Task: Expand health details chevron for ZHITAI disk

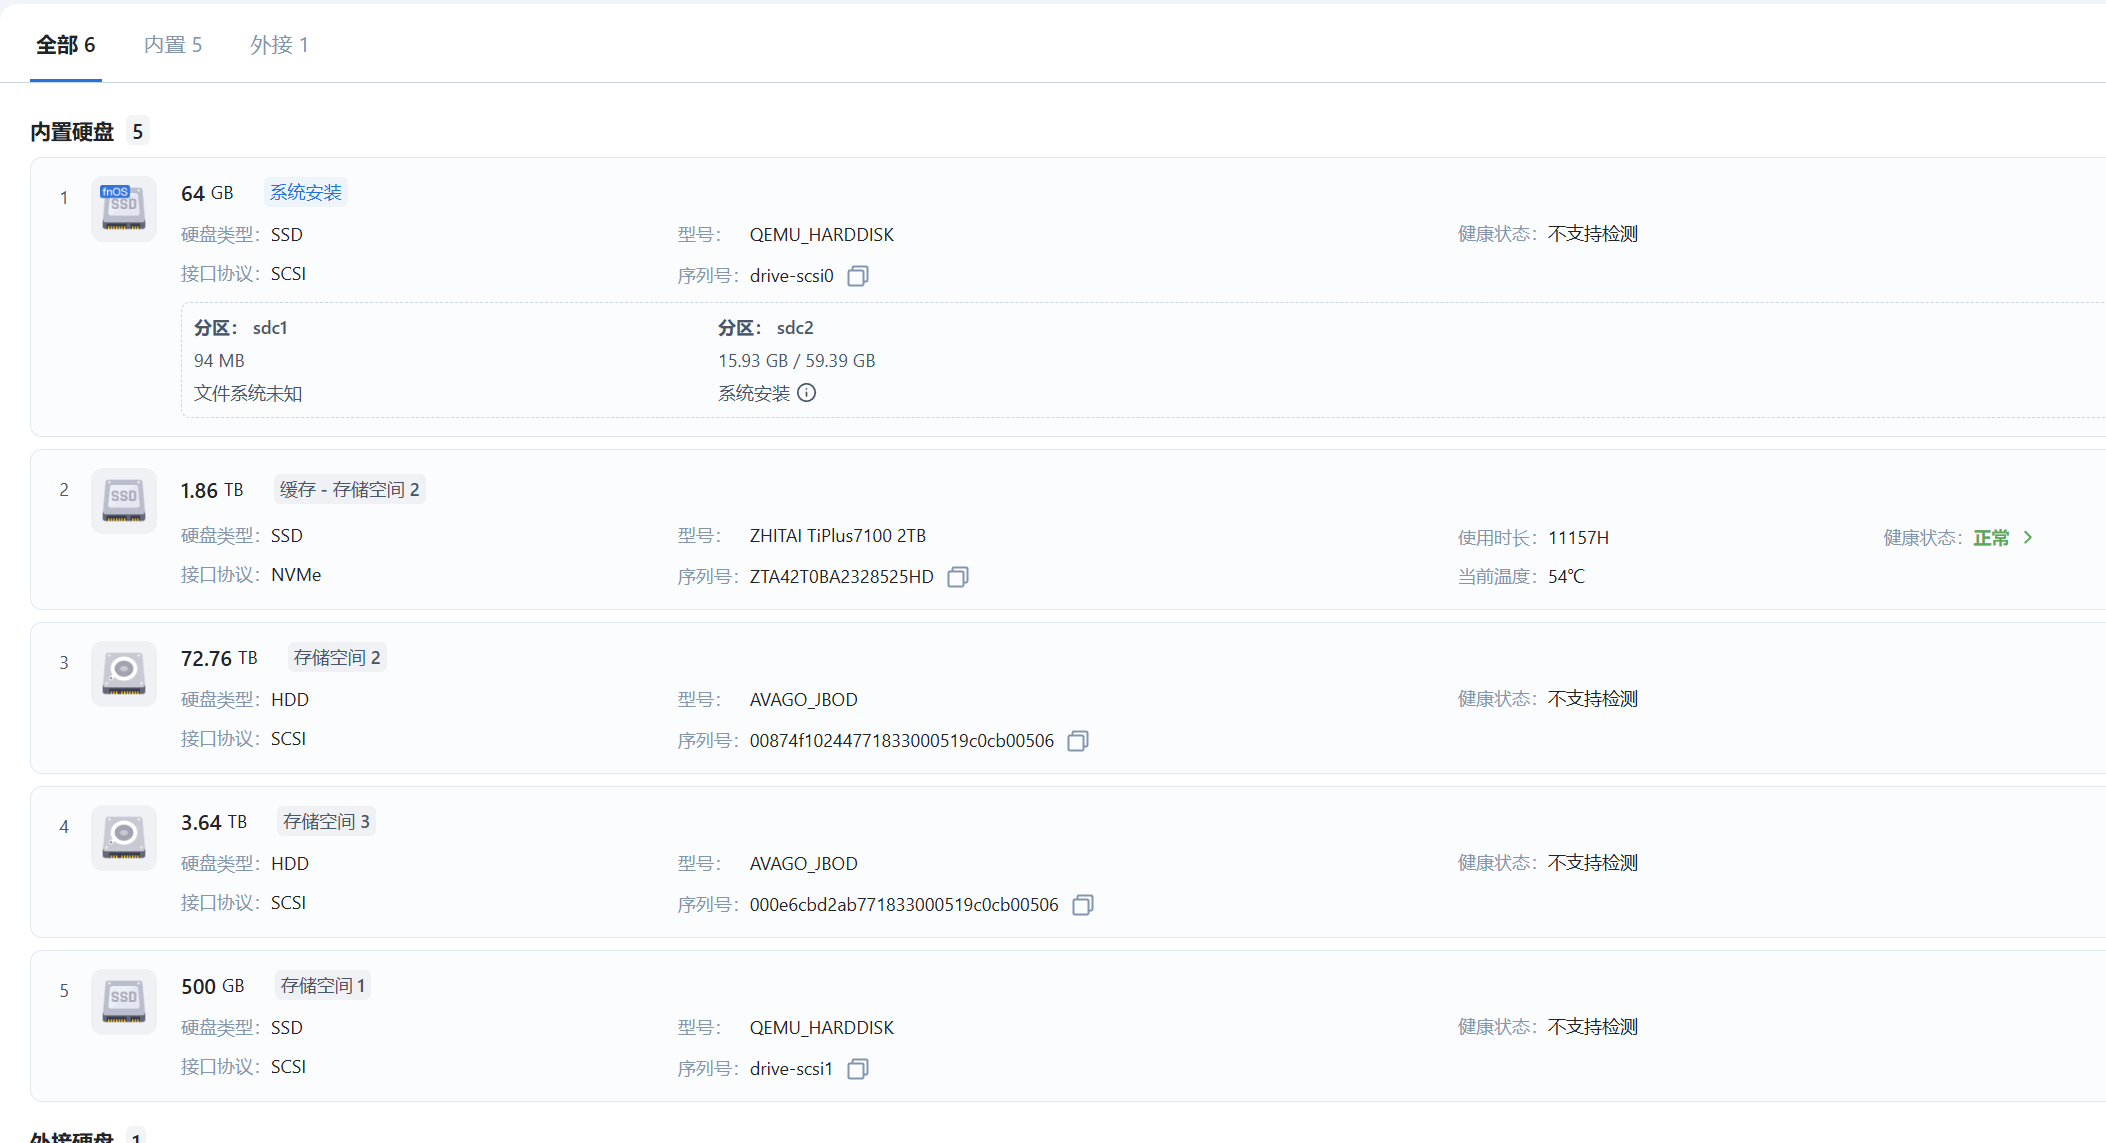Action: [2028, 538]
